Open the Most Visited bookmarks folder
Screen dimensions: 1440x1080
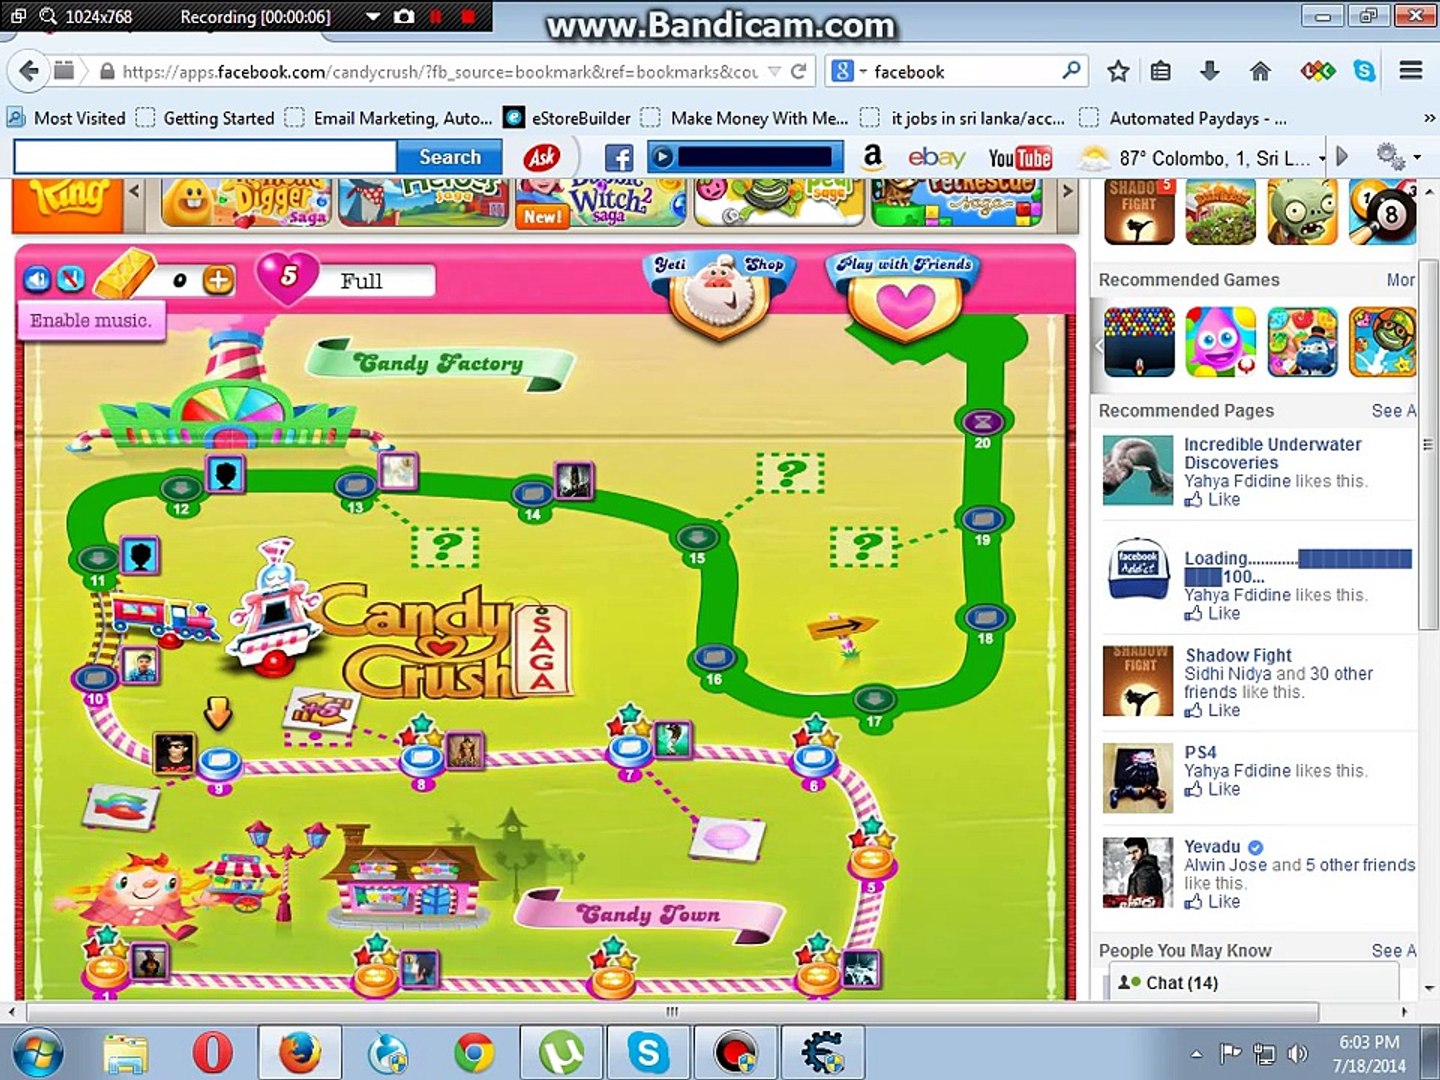pos(67,118)
